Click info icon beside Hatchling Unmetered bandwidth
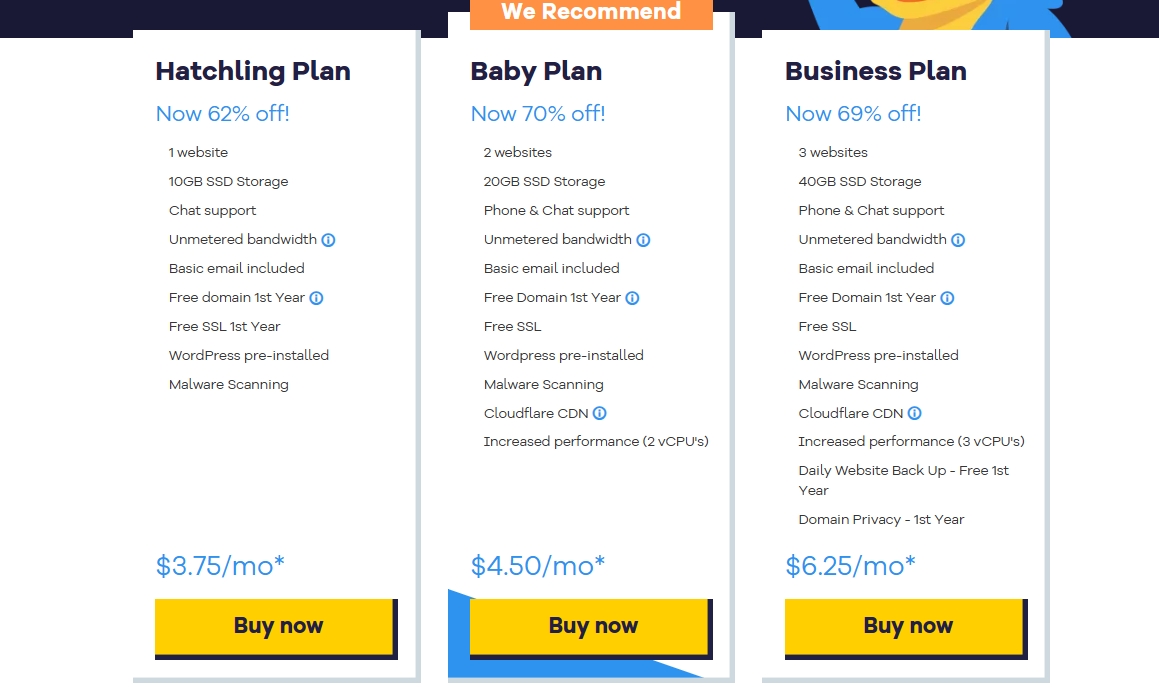Screen dimensions: 1159x687 coord(328,240)
